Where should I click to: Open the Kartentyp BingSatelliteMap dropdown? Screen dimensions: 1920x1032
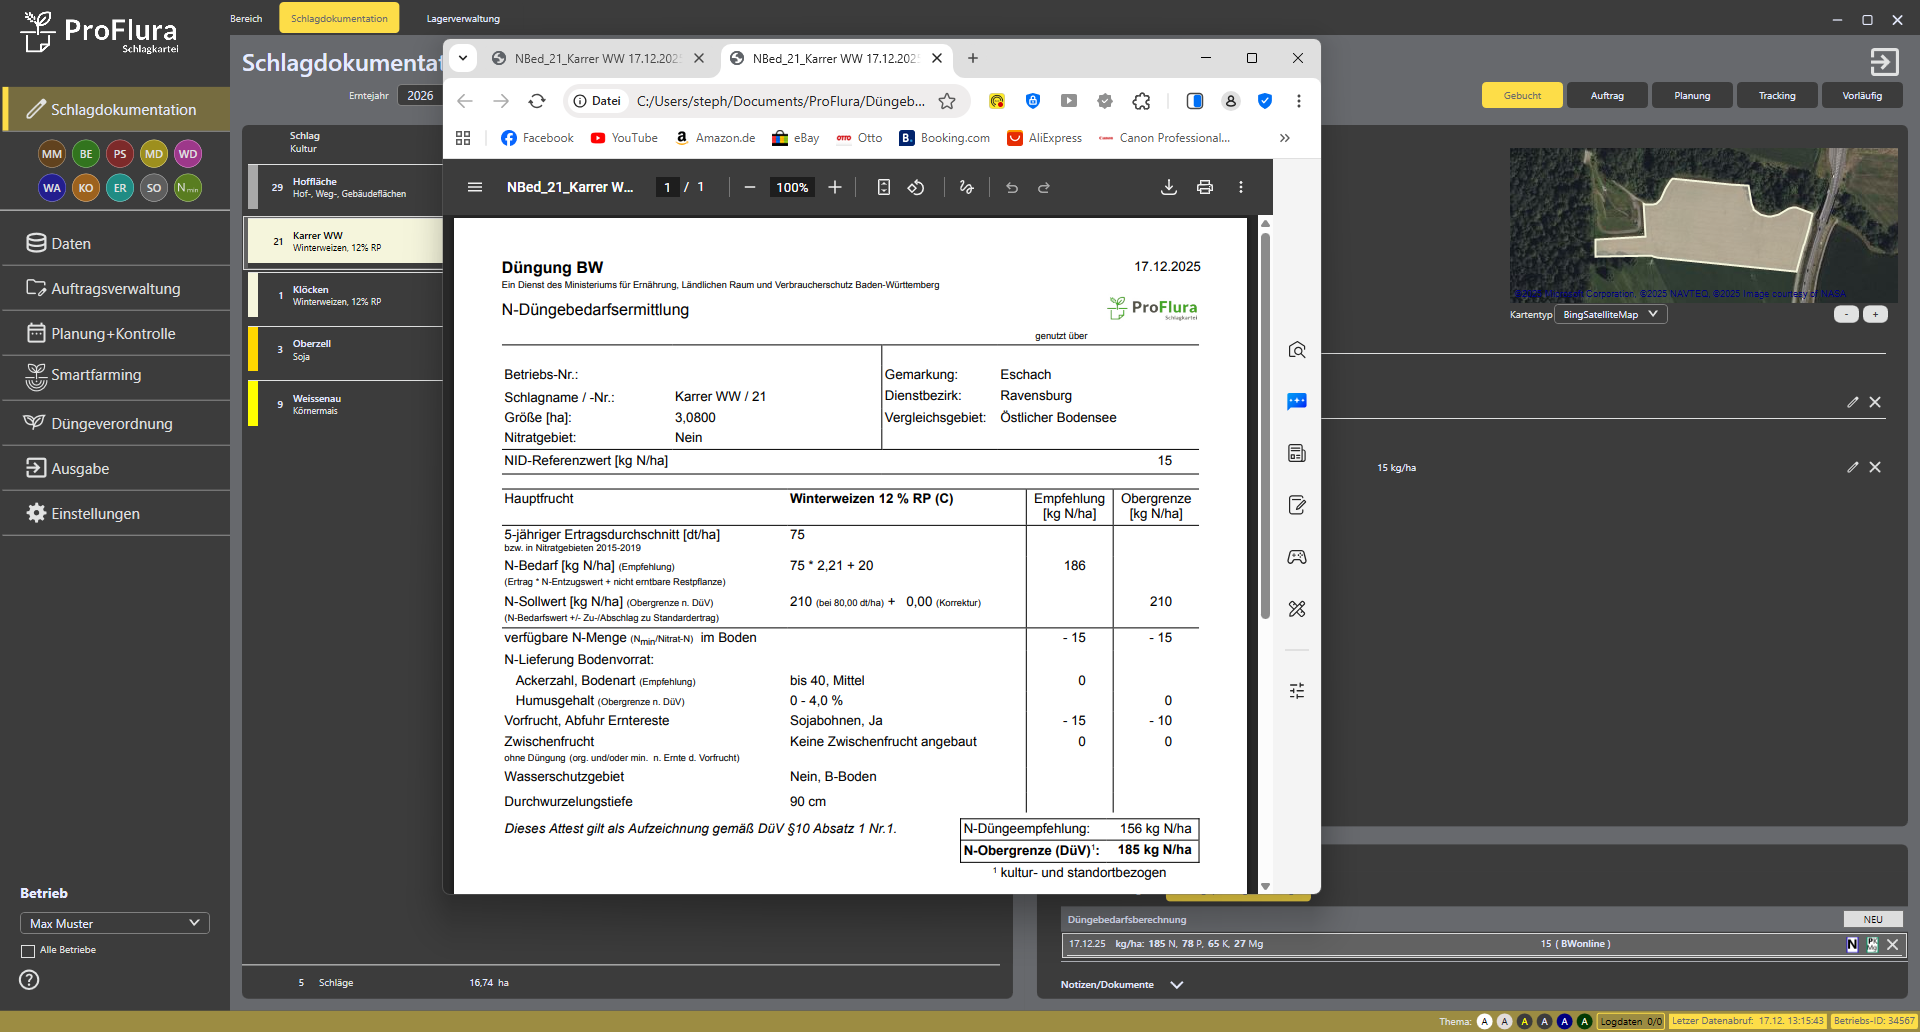pos(1610,315)
